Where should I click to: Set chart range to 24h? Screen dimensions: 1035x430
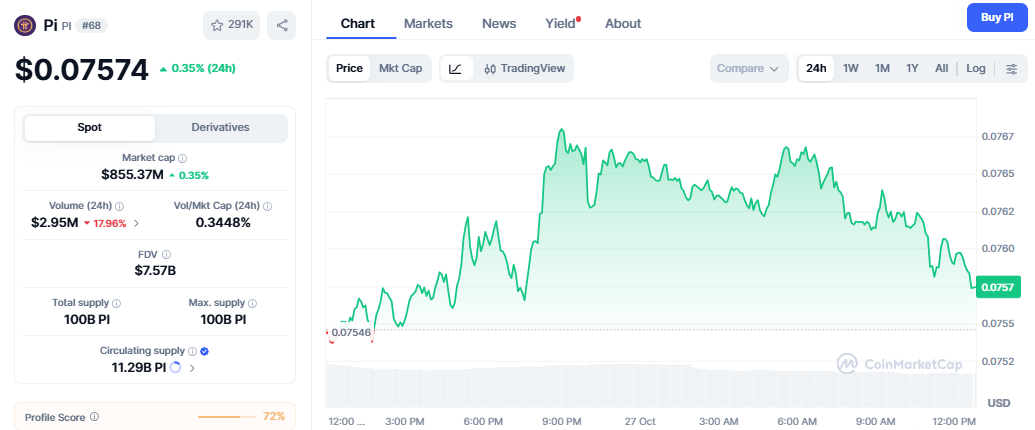[817, 69]
